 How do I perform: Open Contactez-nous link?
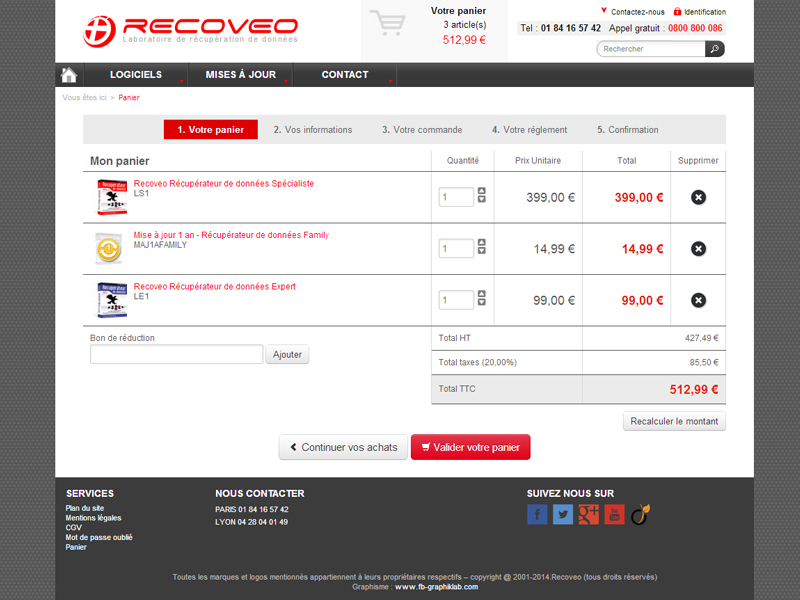[638, 12]
